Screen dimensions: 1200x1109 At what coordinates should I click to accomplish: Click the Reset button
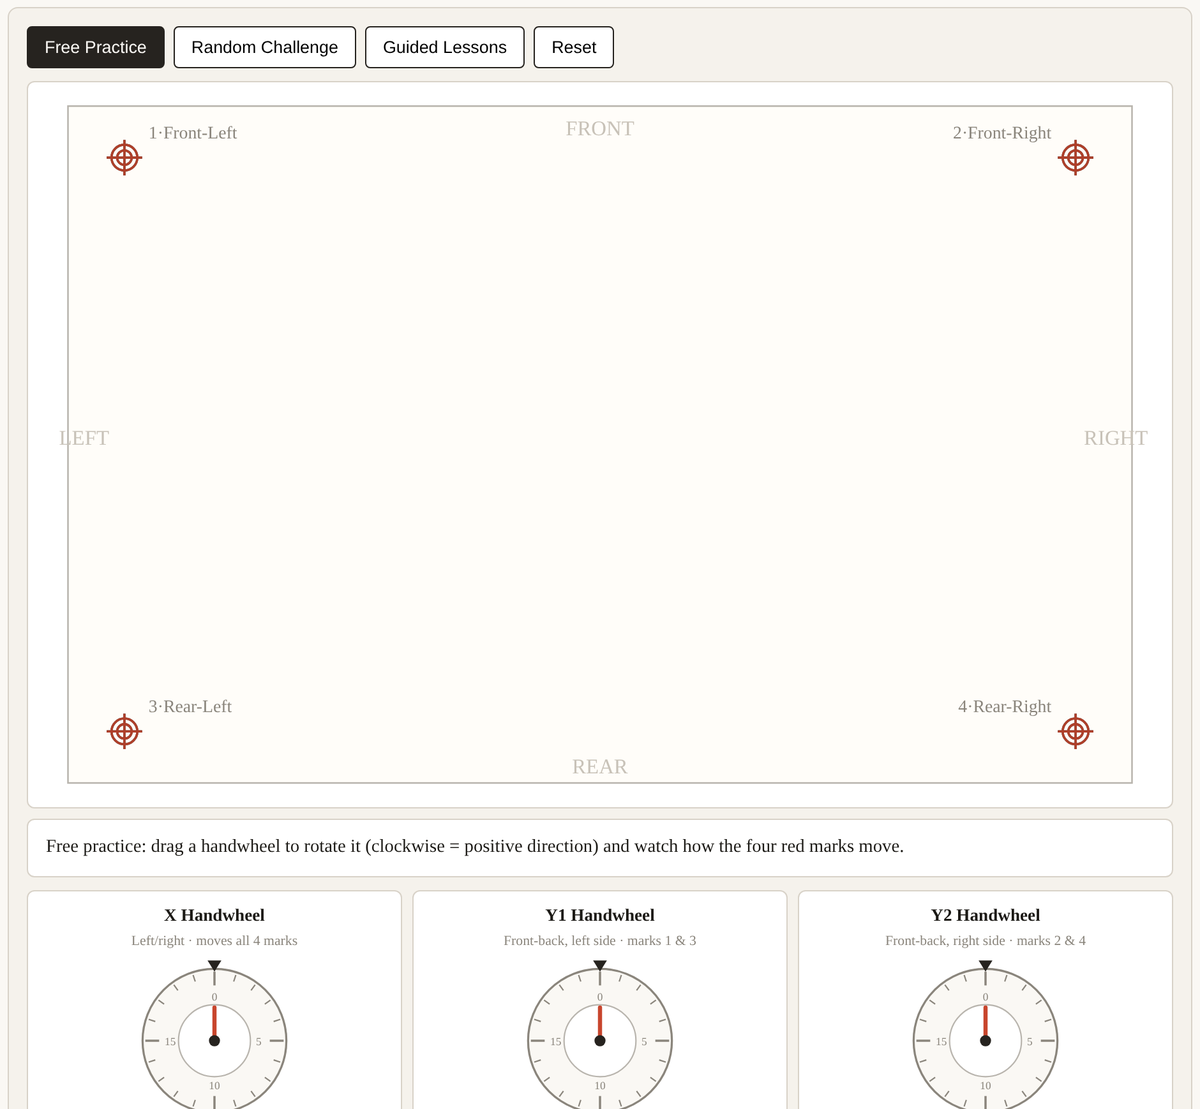pyautogui.click(x=574, y=47)
